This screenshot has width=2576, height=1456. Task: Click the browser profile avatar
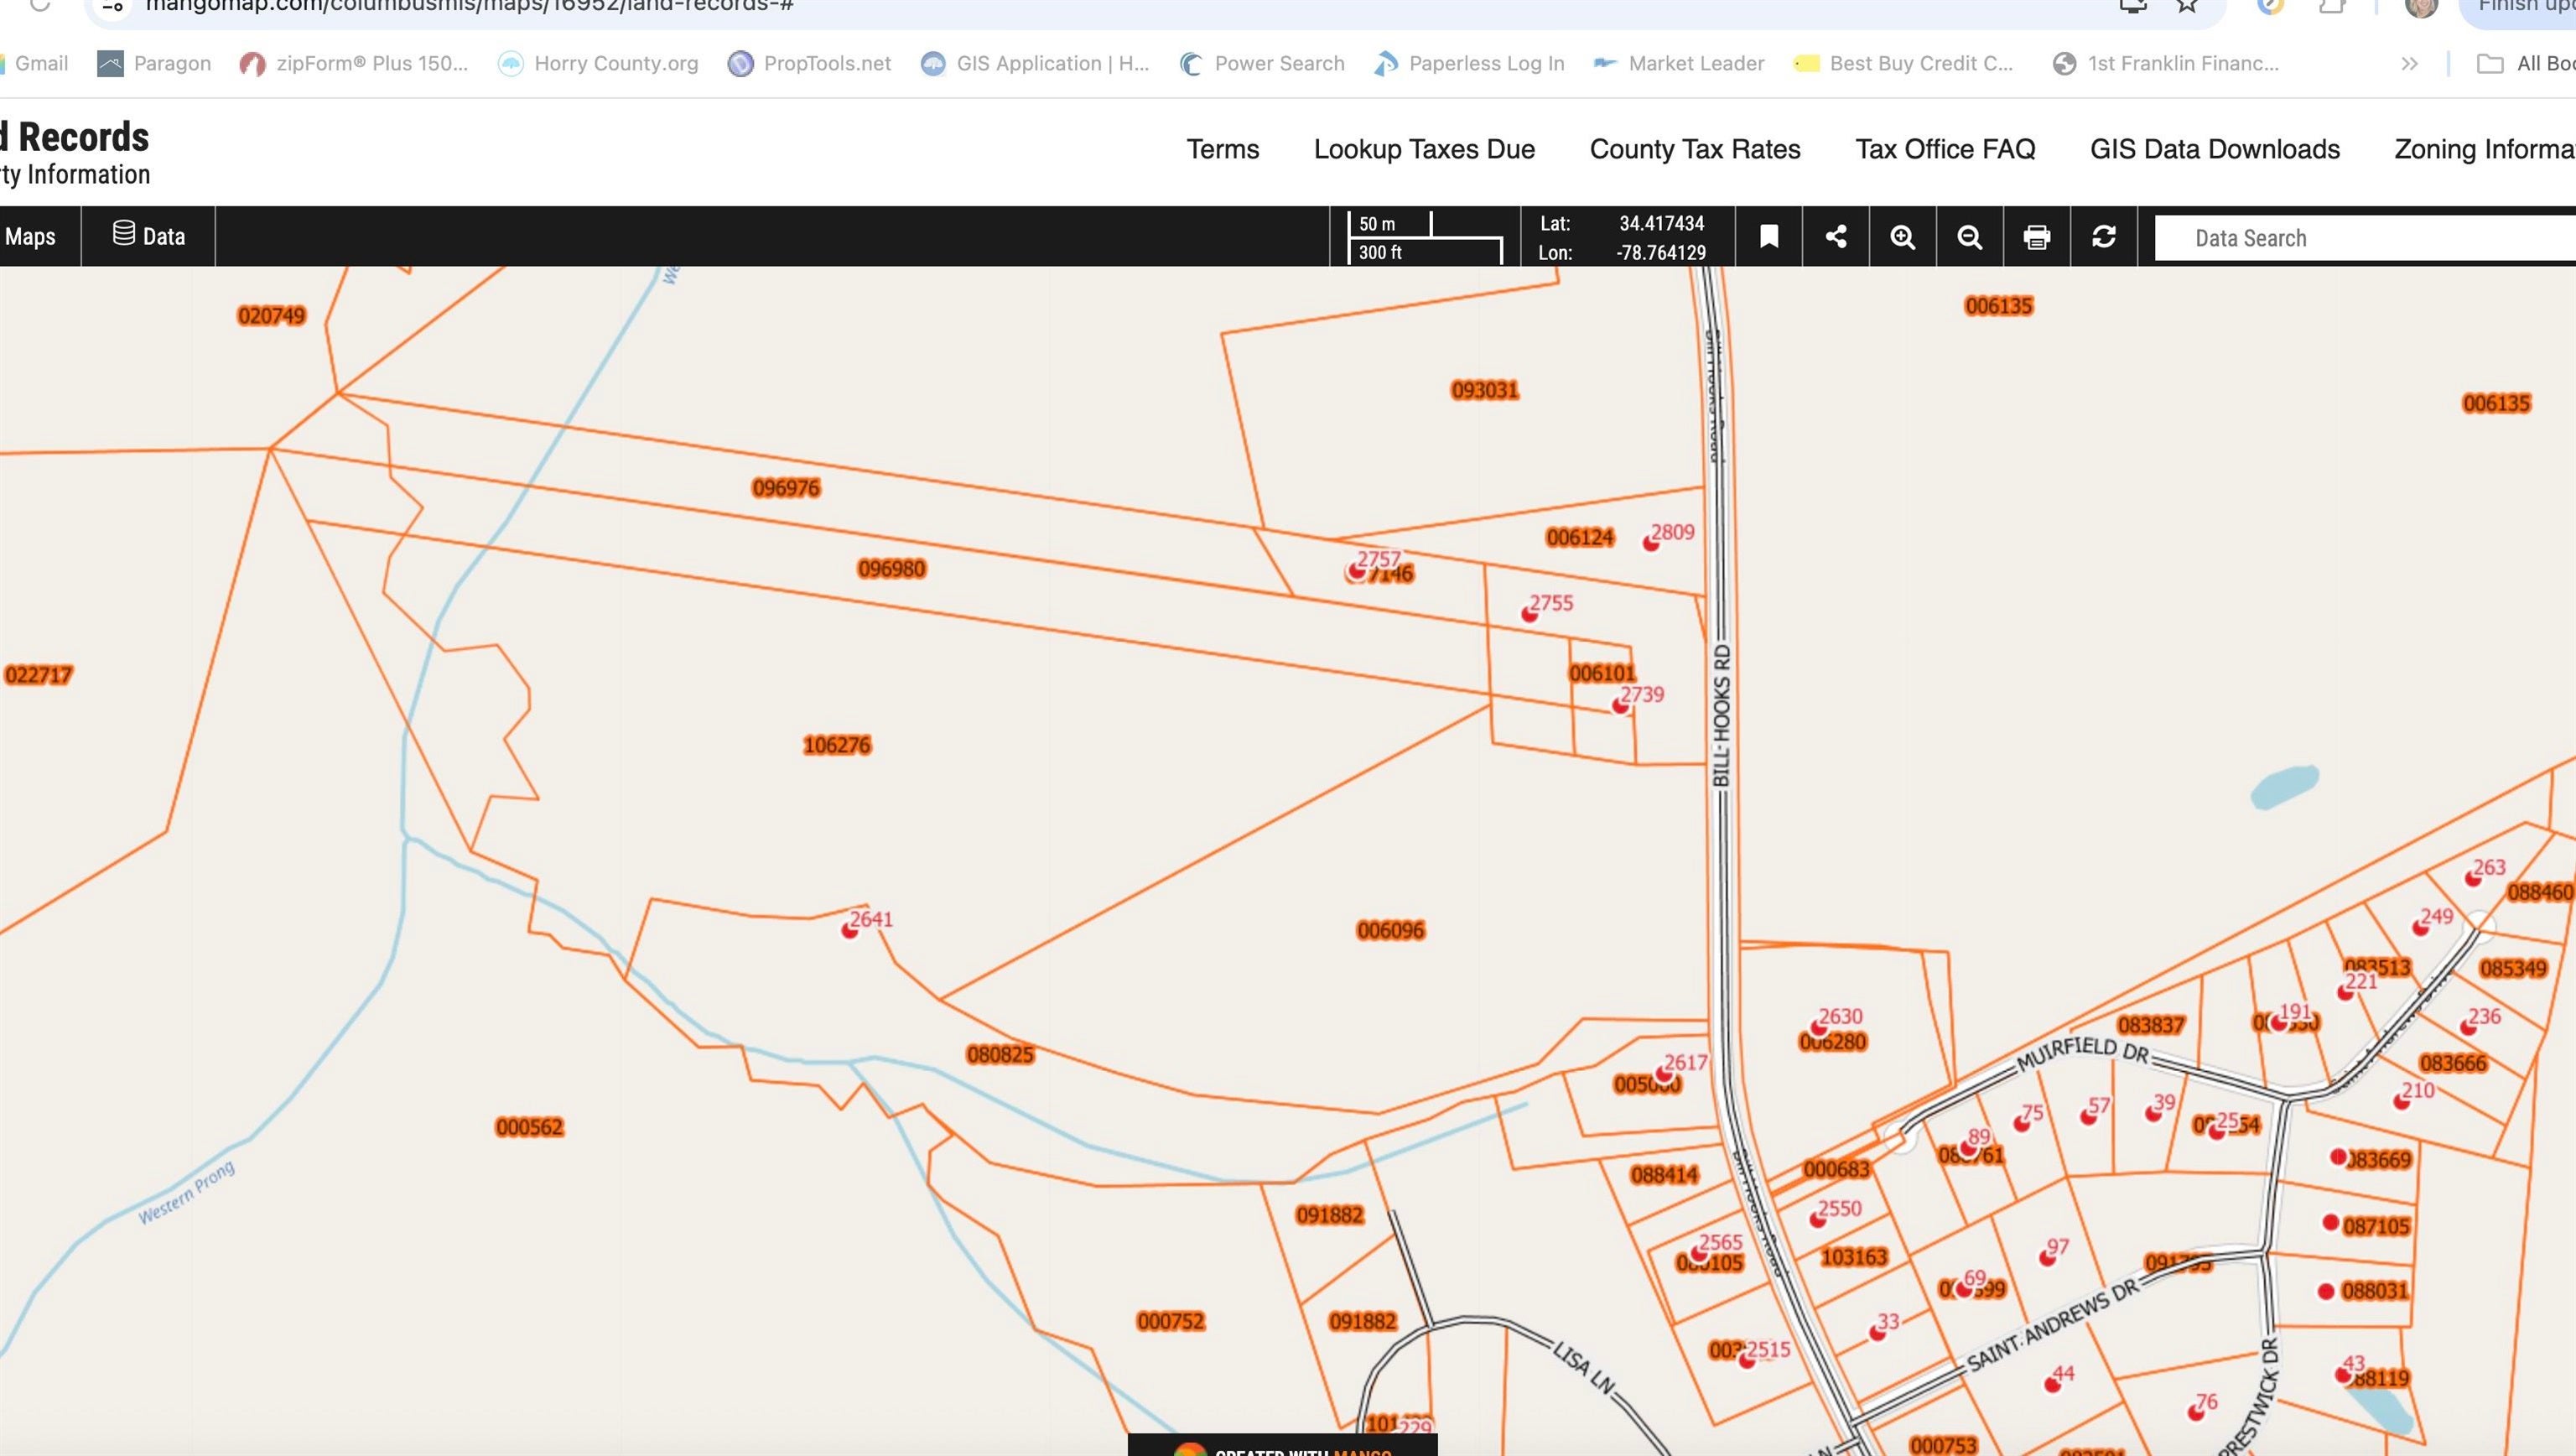2421,6
